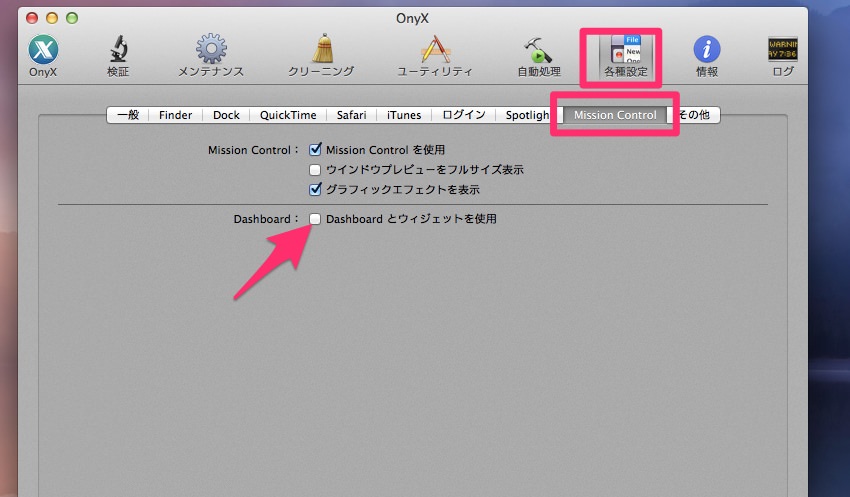Screen dimensions: 850x497
Task: Open the クリーニング broom toolbar icon
Action: tap(321, 55)
